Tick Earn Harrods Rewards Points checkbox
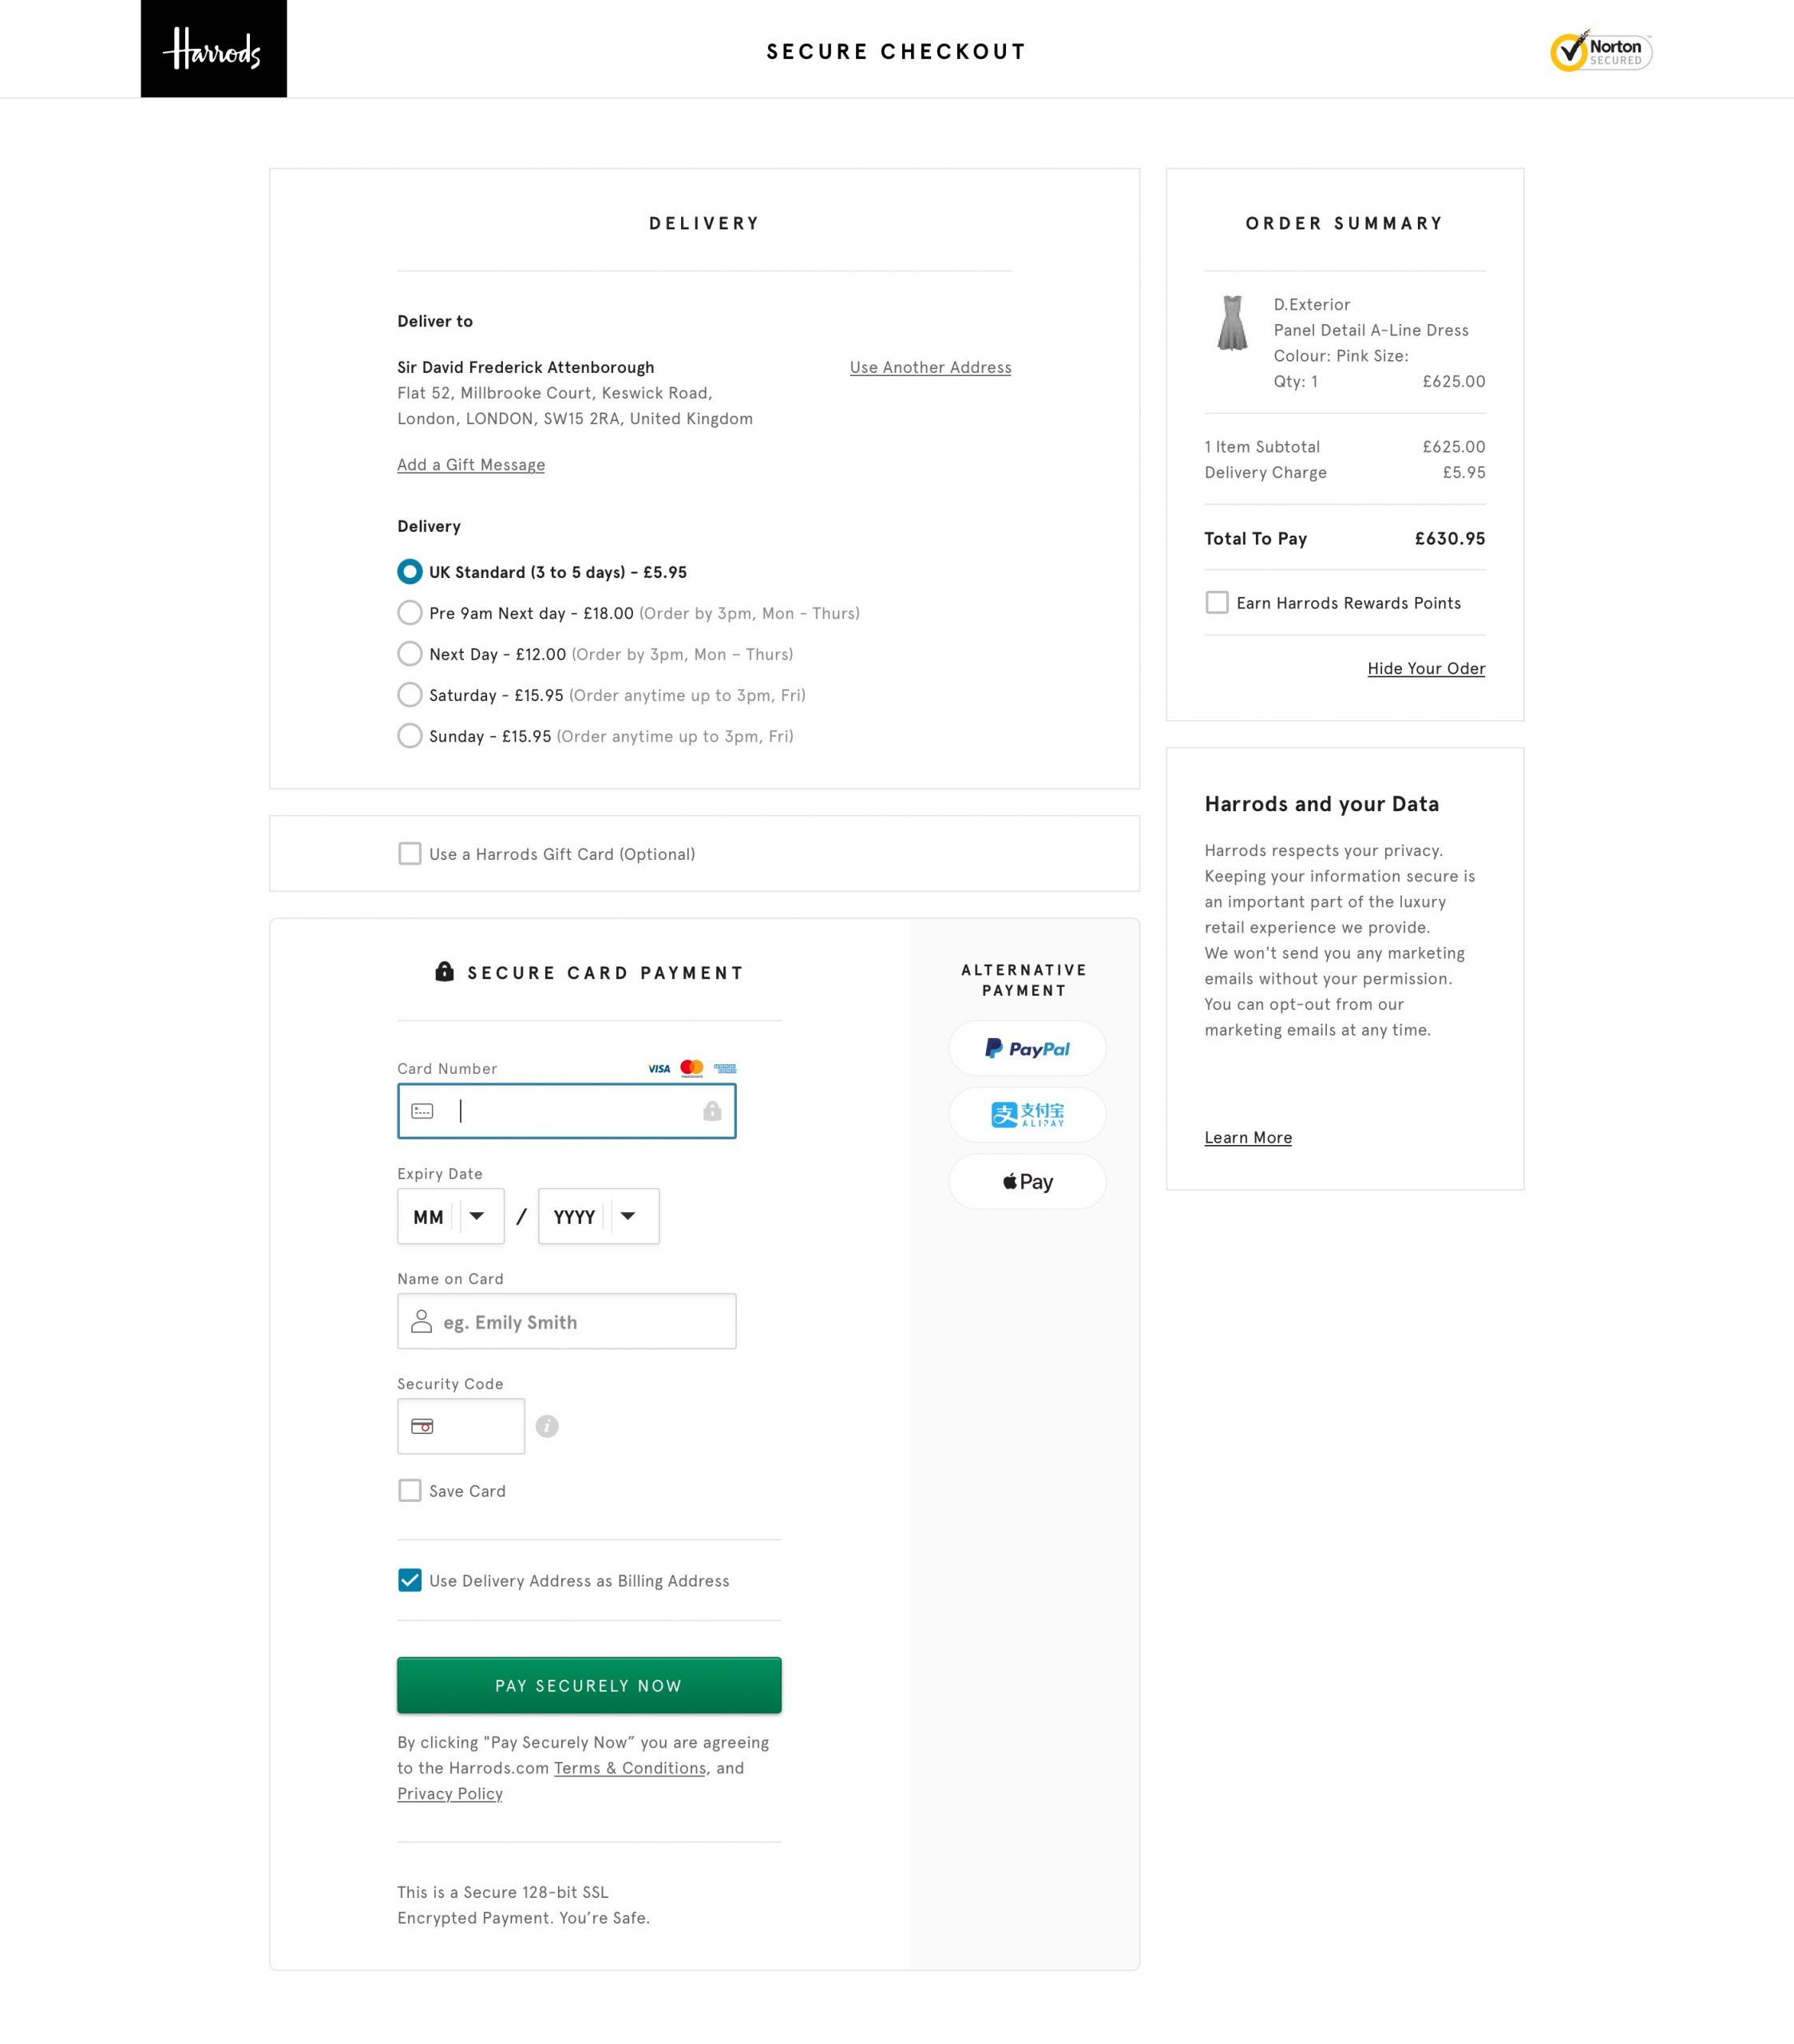Image resolution: width=1794 pixels, height=2044 pixels. tap(1217, 602)
